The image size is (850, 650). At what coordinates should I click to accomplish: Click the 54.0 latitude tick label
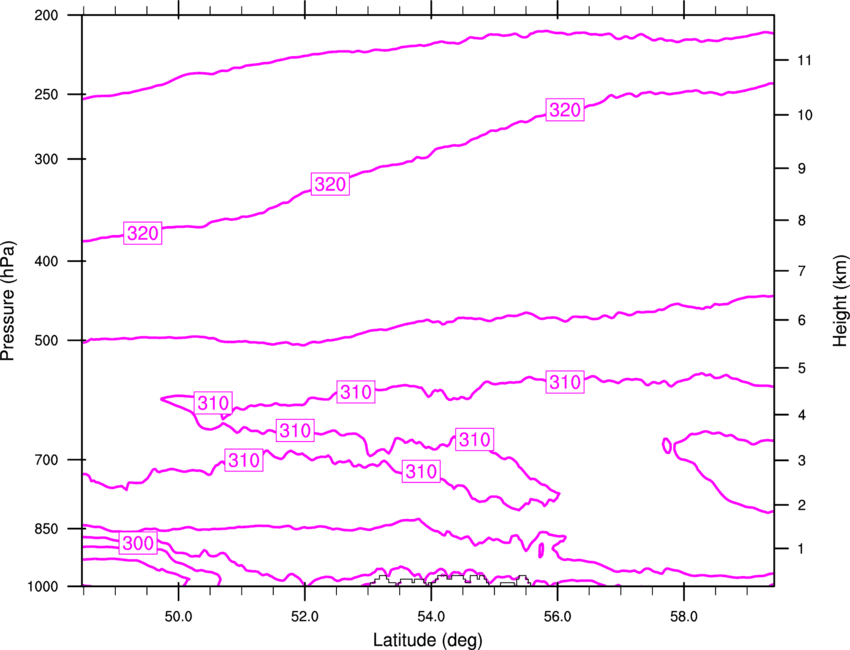pos(431,617)
